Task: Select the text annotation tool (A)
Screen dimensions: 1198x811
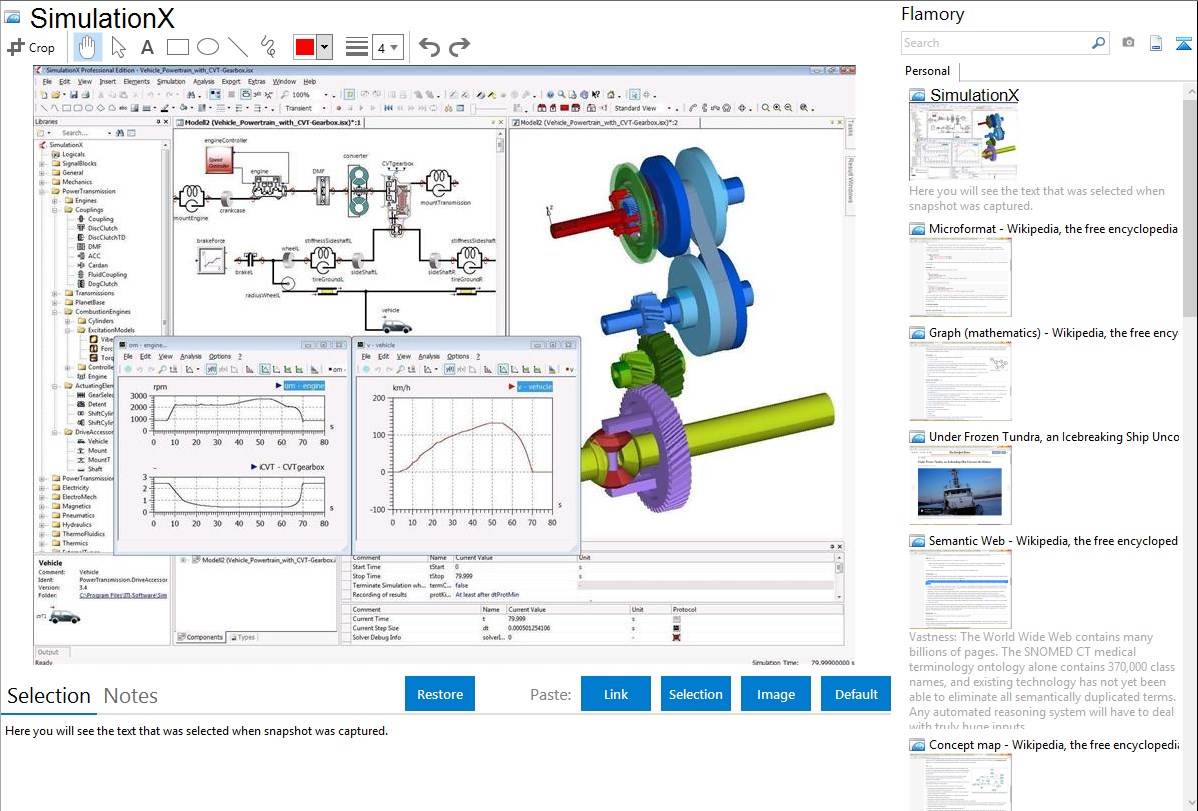Action: point(147,47)
